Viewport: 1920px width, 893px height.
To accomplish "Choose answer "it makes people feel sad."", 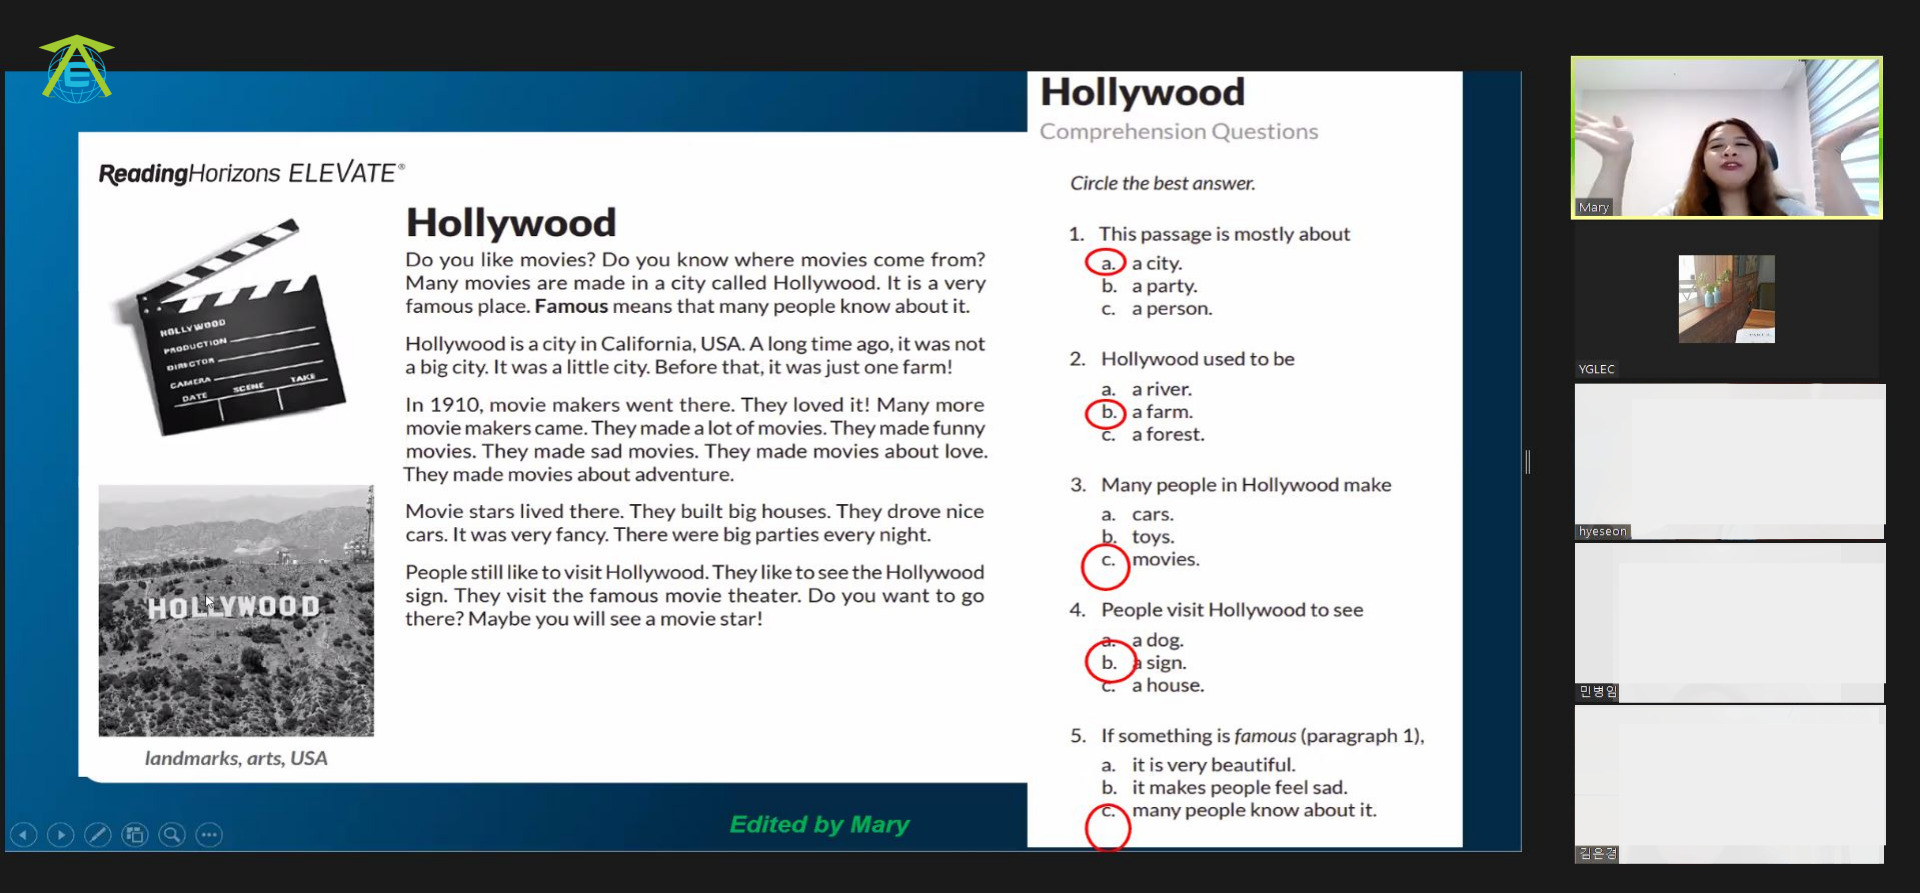I will click(1240, 788).
